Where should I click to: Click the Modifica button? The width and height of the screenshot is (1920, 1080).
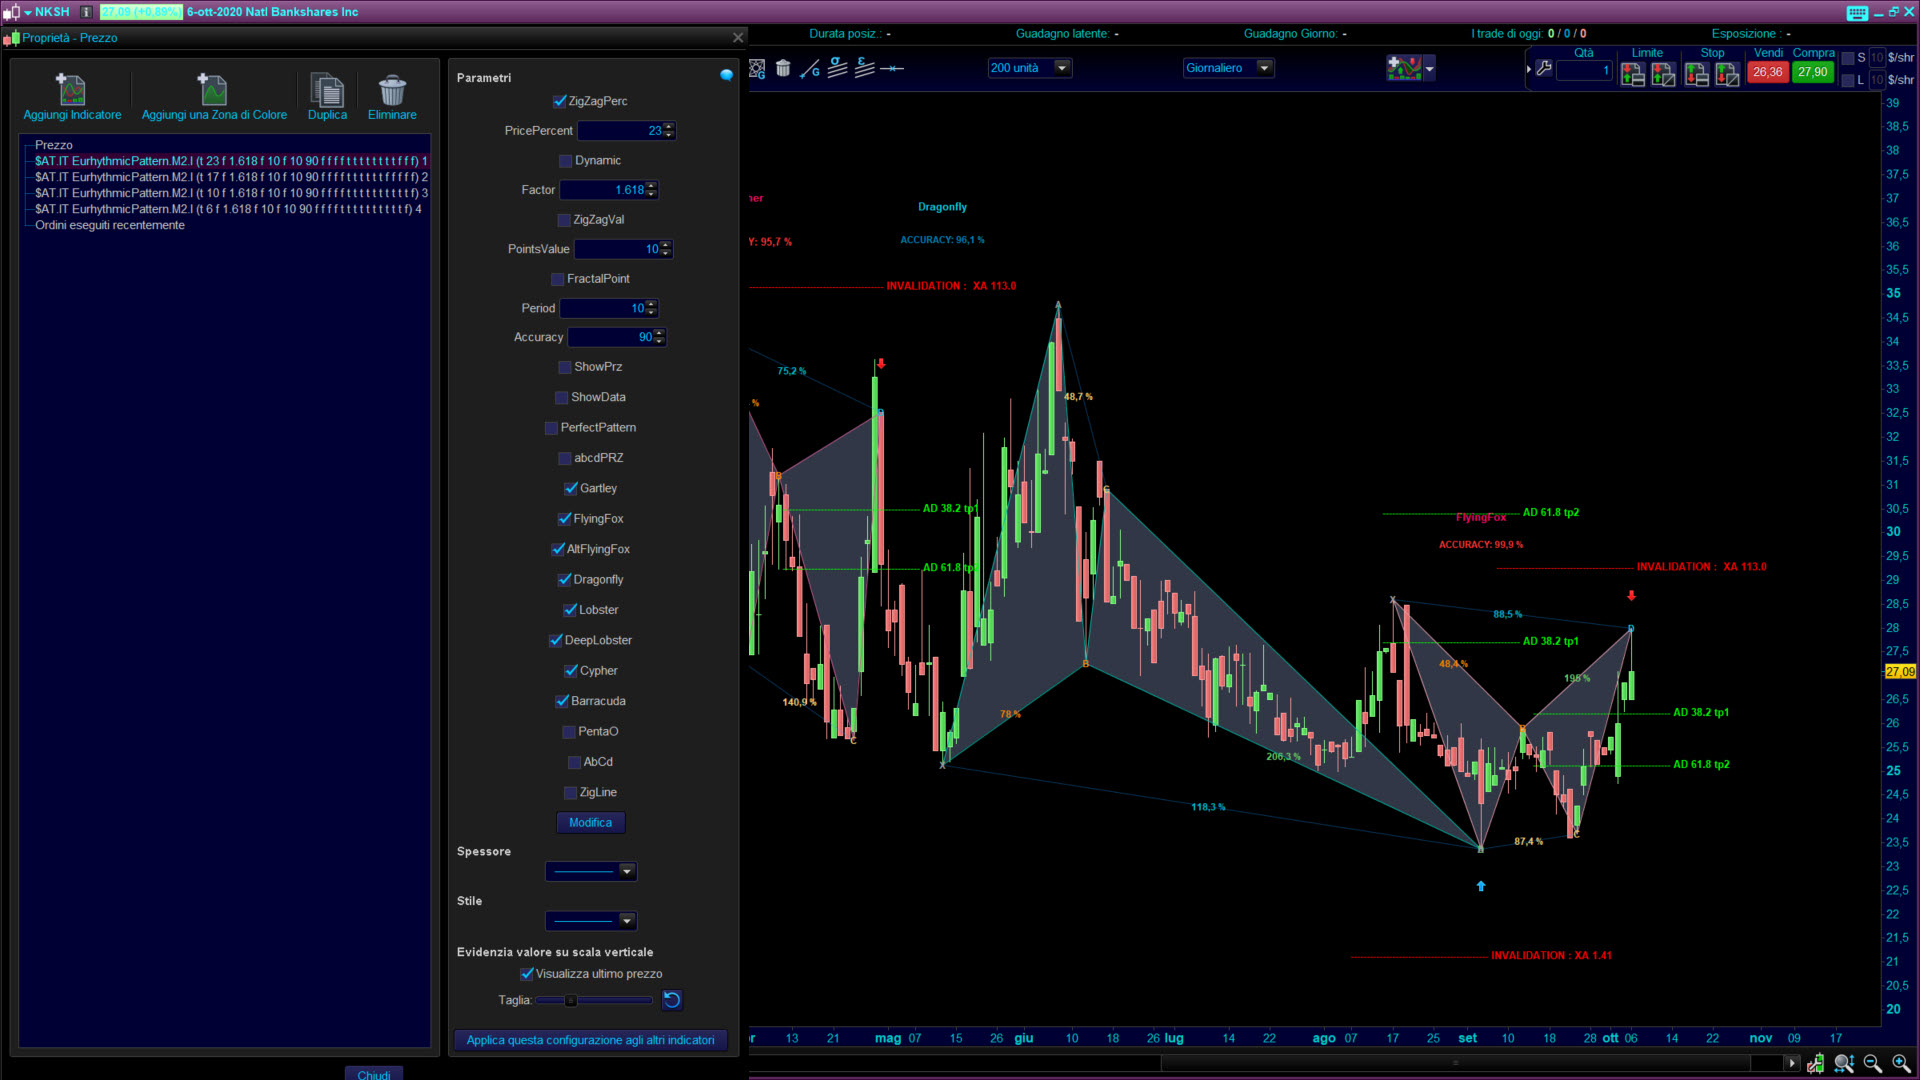[x=590, y=822]
